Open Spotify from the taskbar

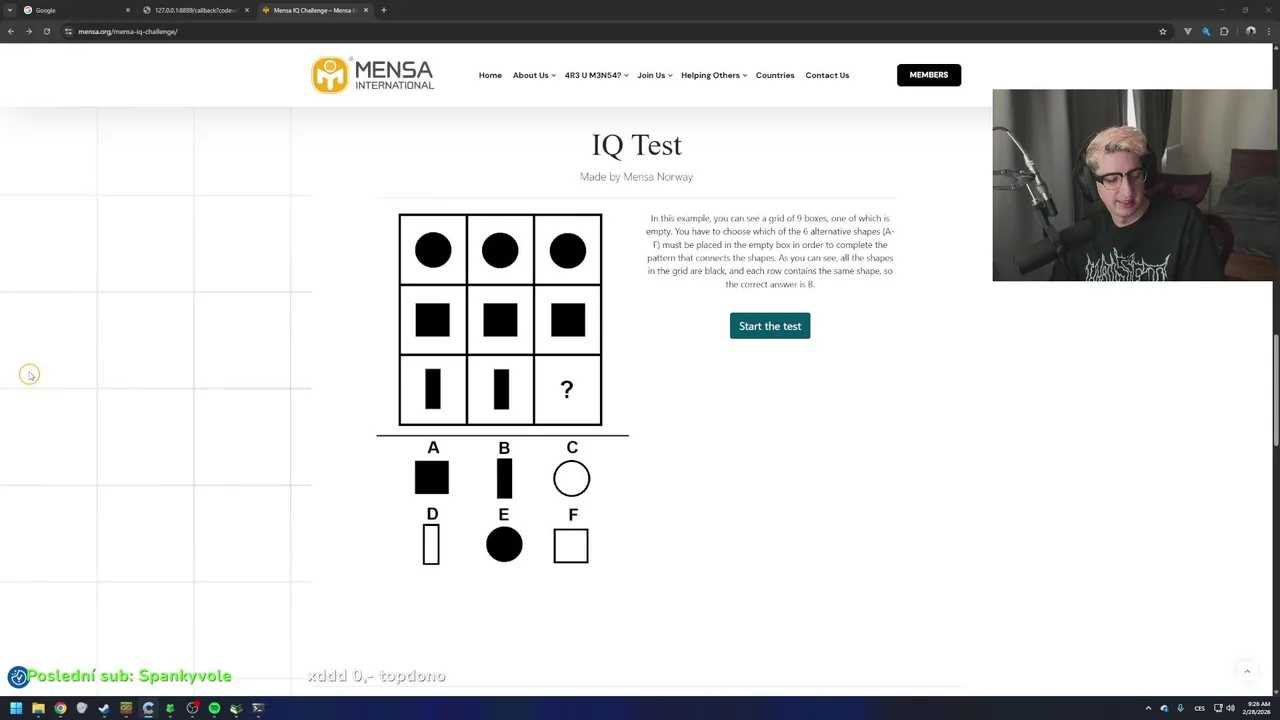(214, 708)
